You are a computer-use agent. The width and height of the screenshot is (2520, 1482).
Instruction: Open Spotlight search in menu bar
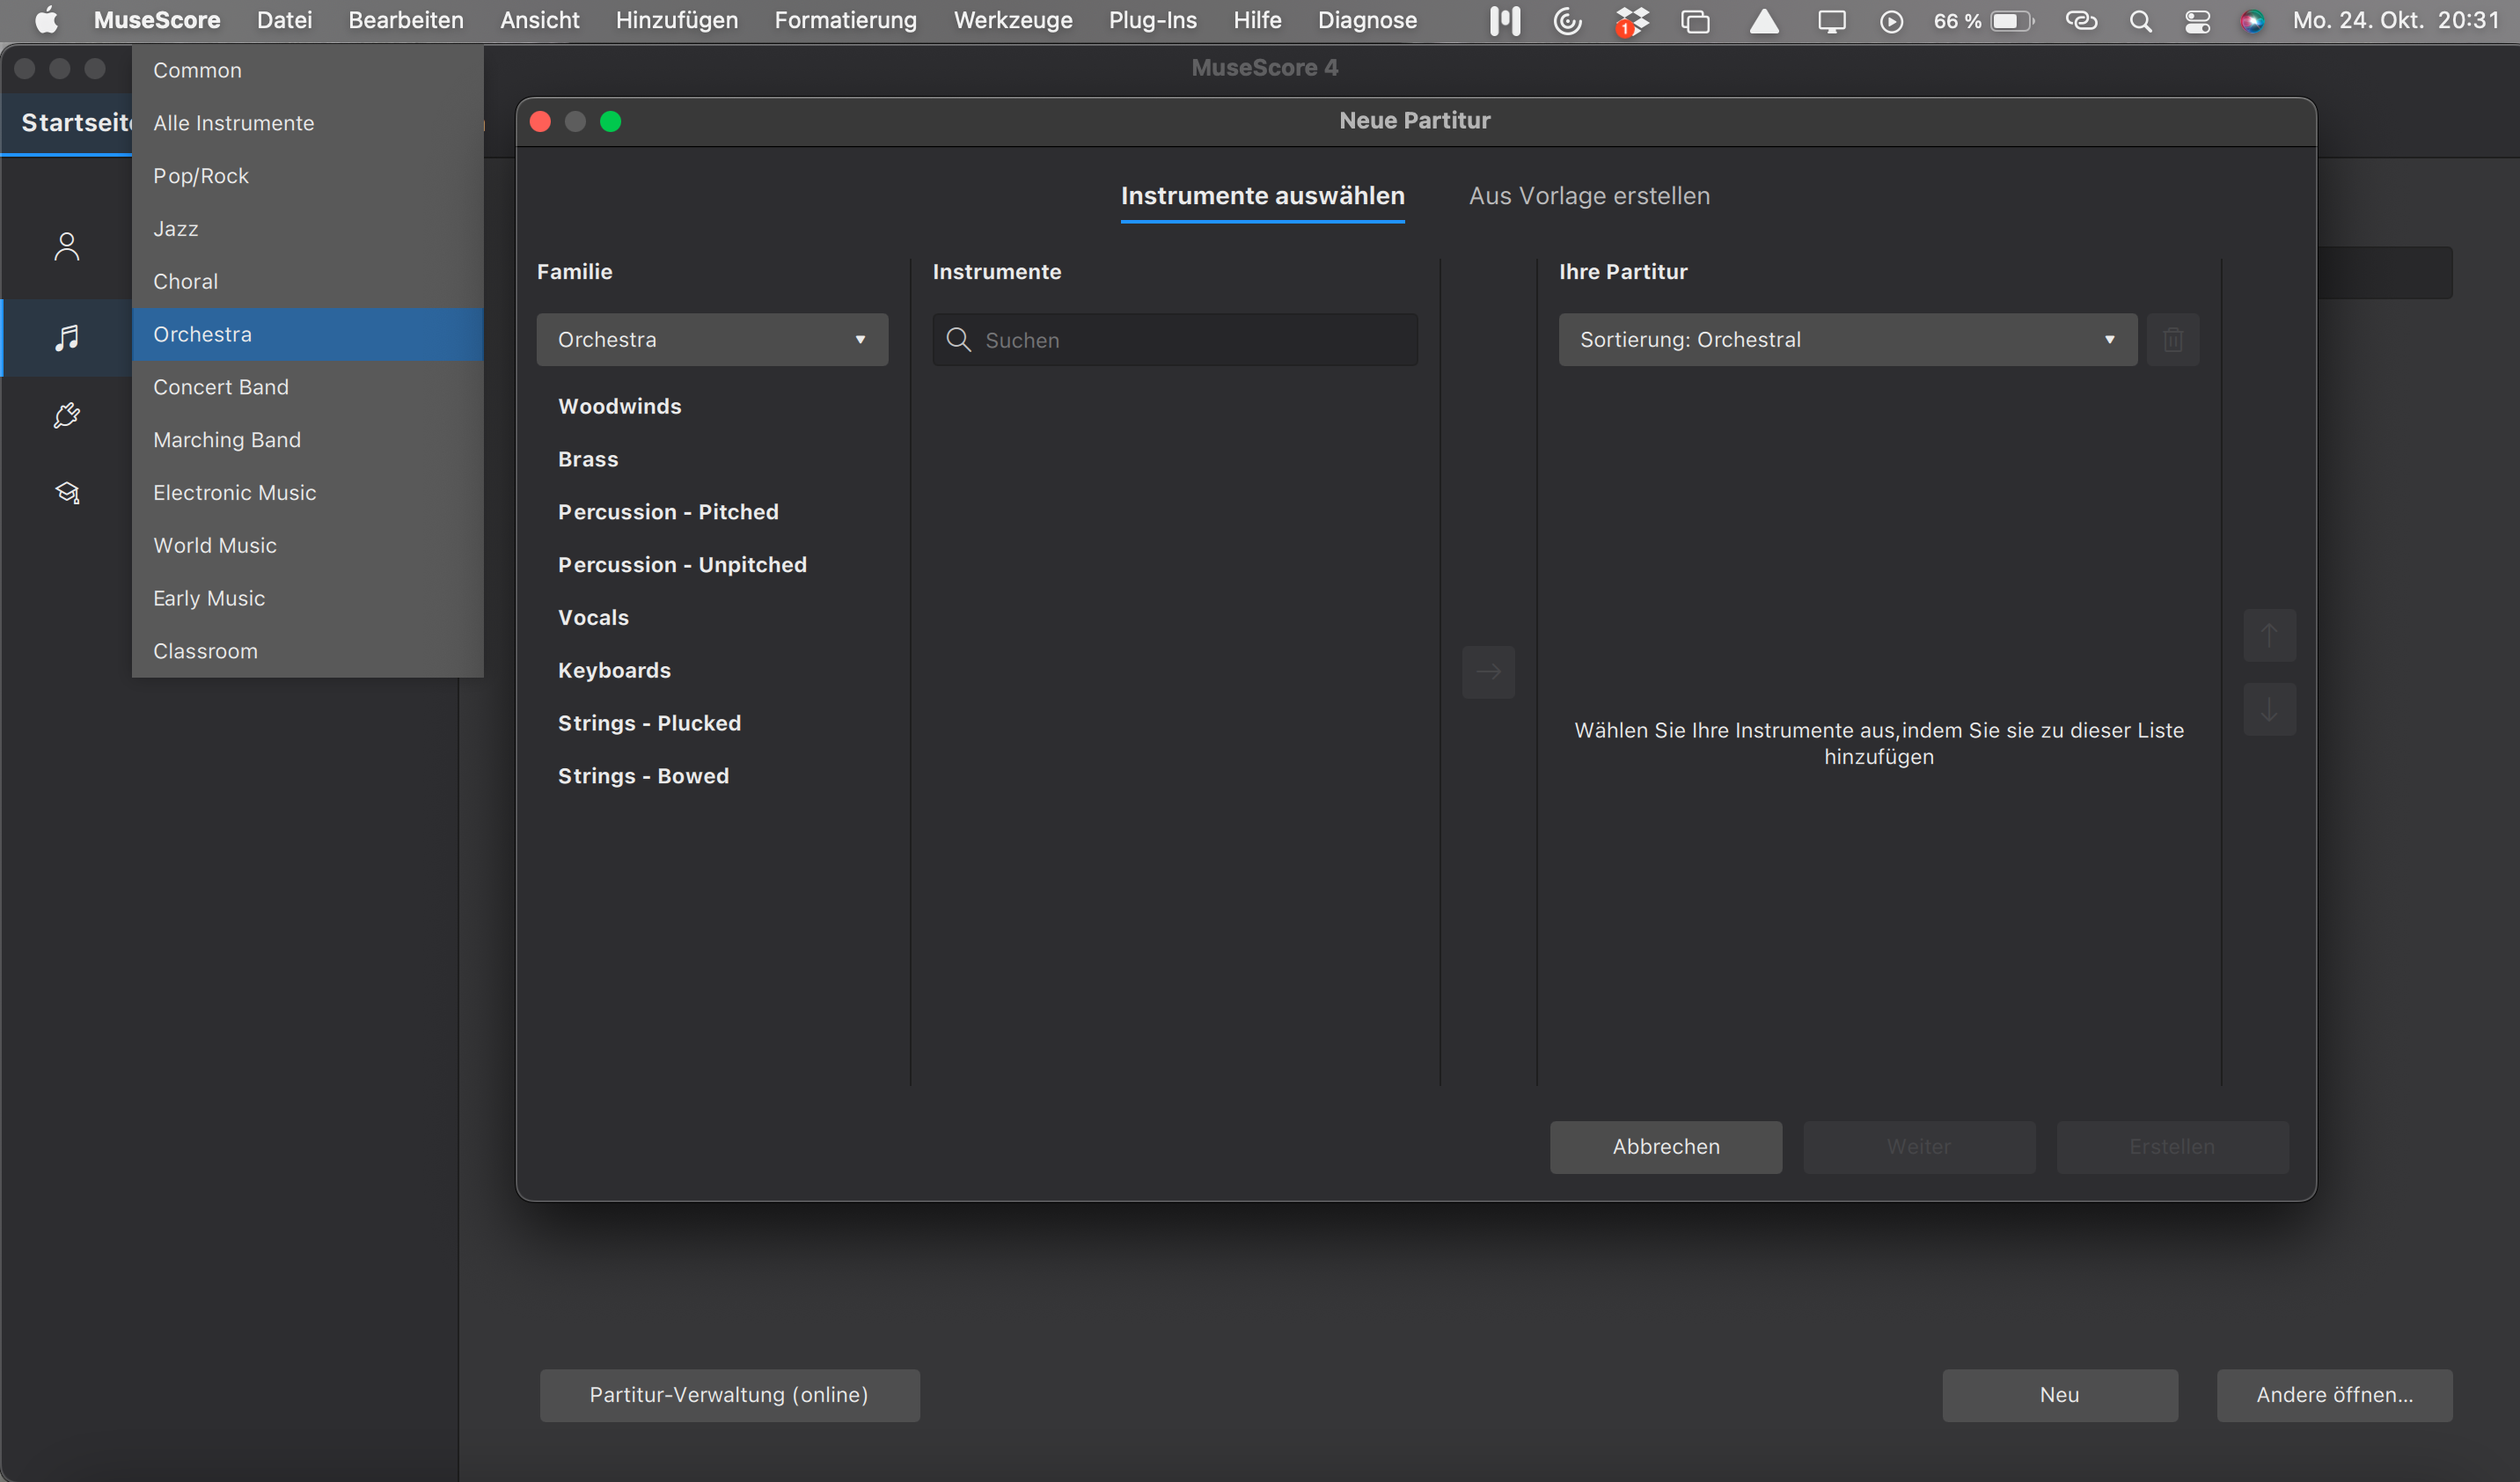[x=2140, y=20]
